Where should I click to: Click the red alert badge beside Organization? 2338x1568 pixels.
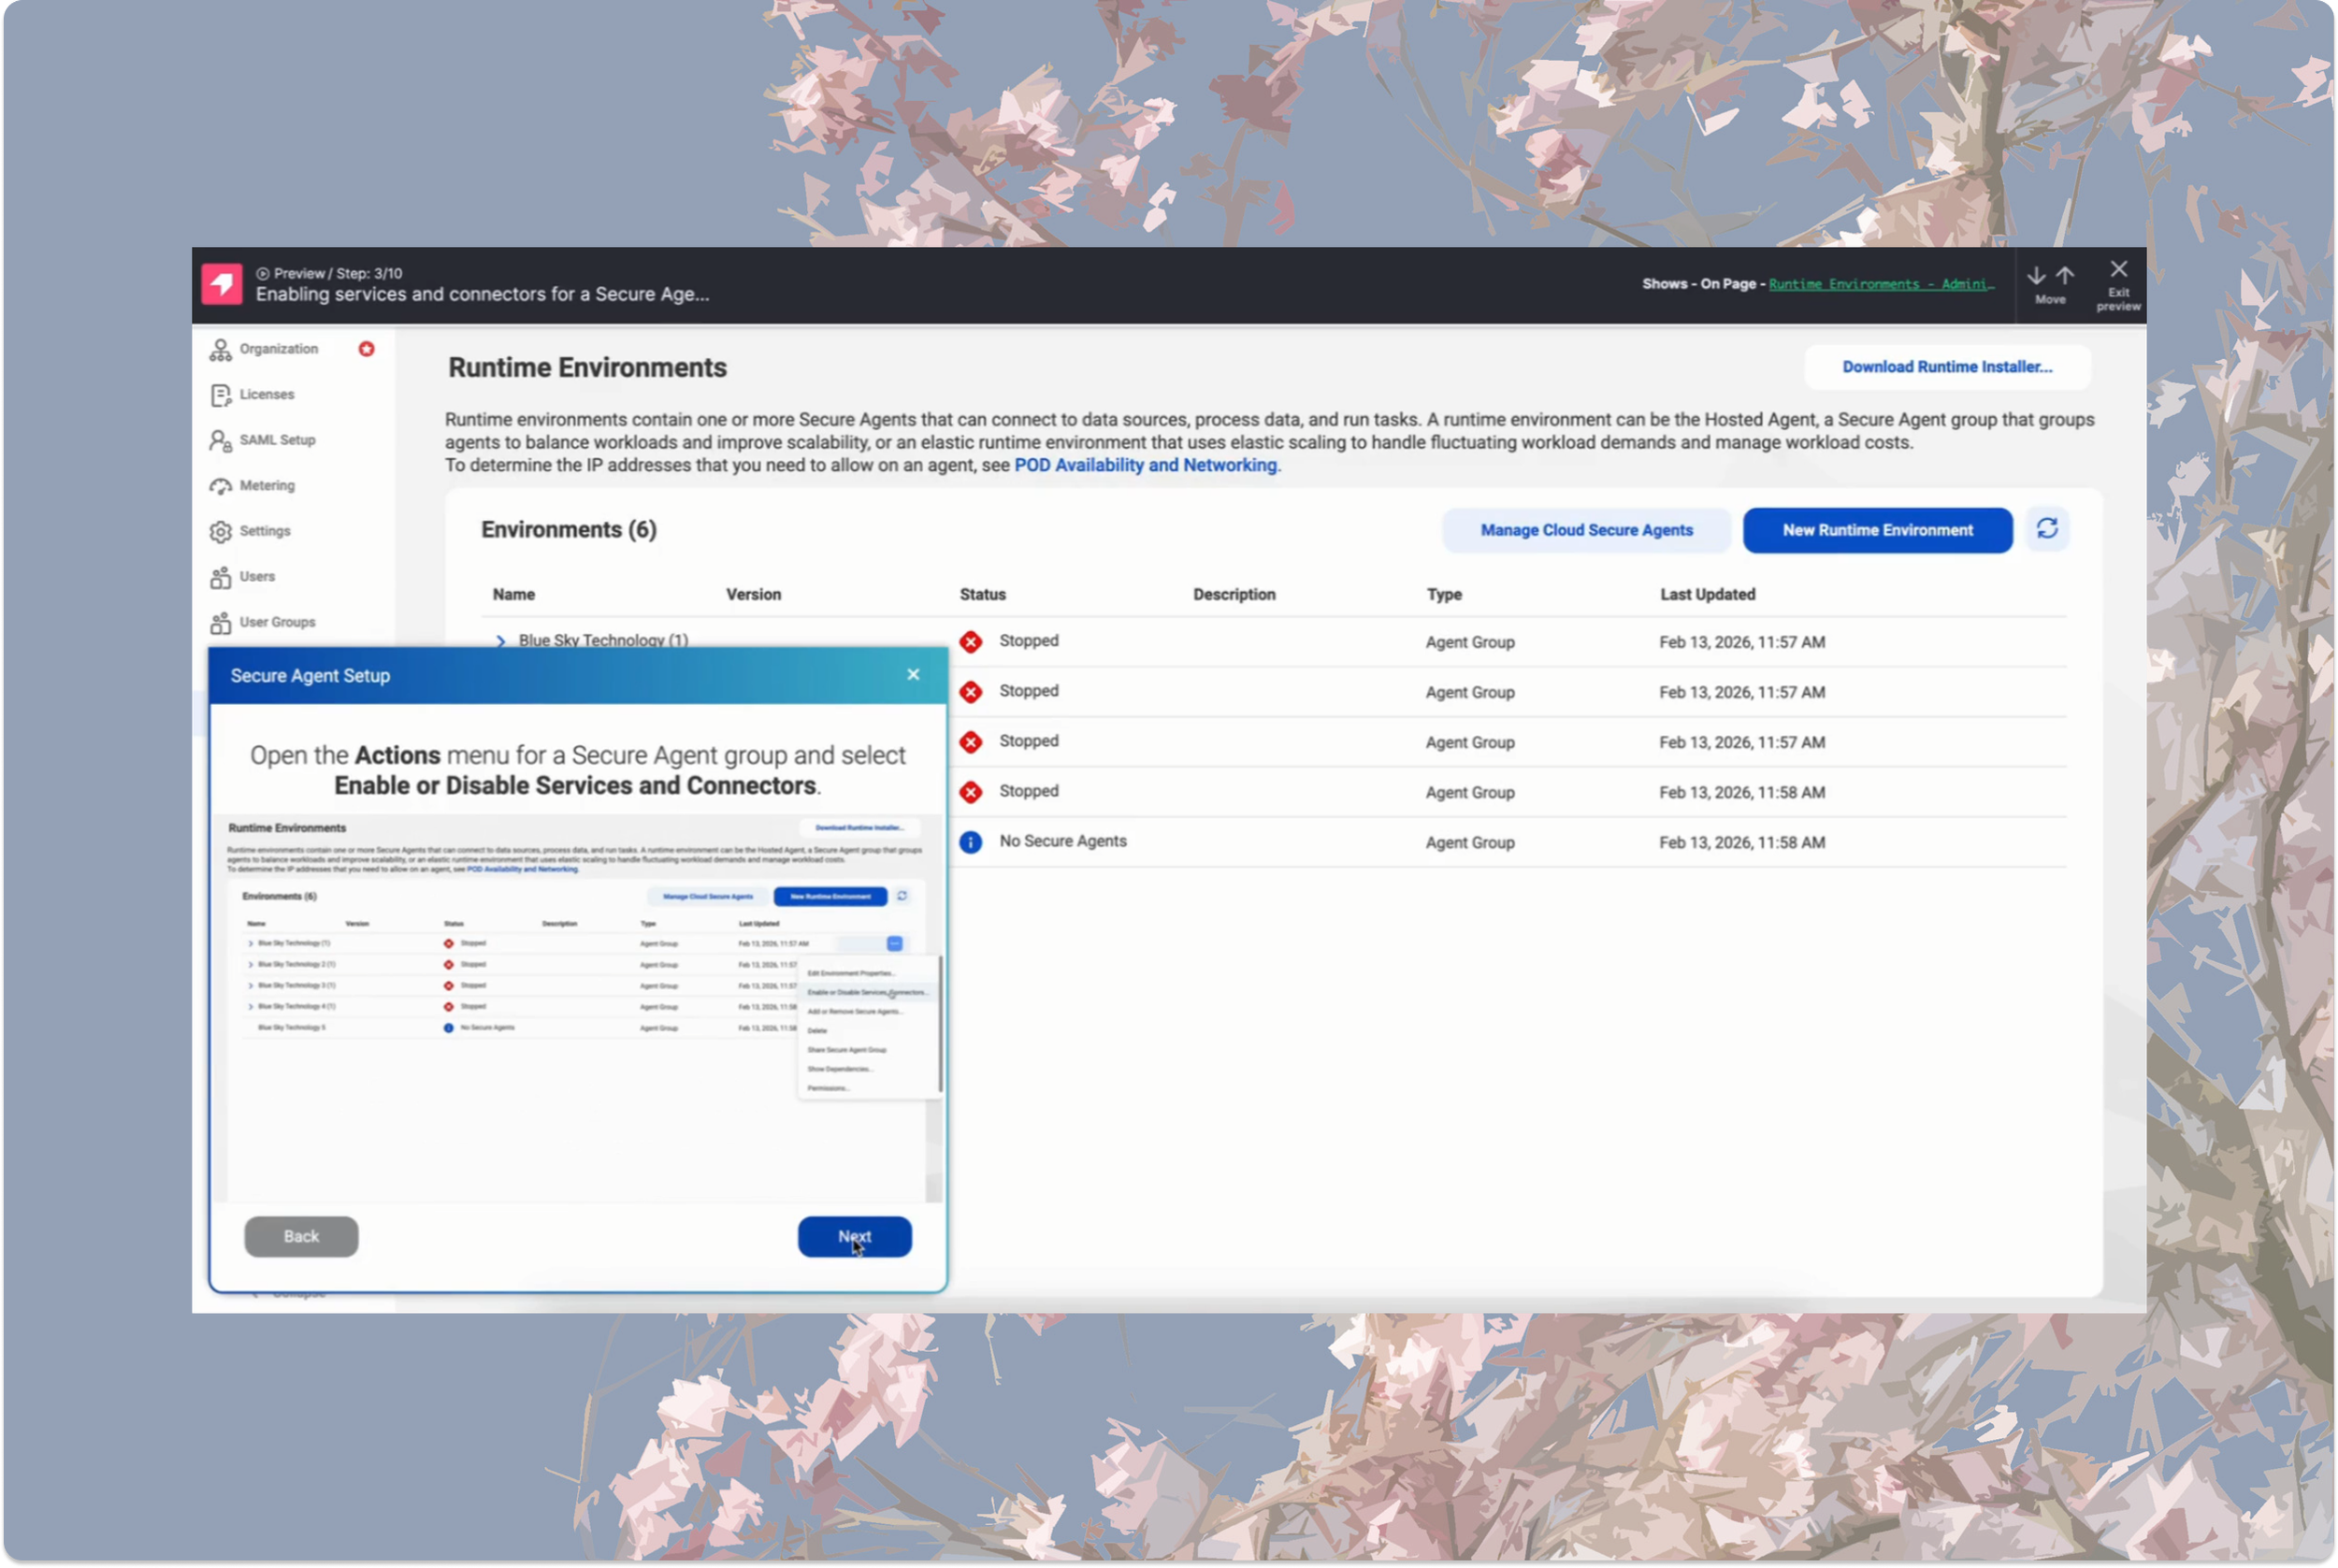coord(367,349)
